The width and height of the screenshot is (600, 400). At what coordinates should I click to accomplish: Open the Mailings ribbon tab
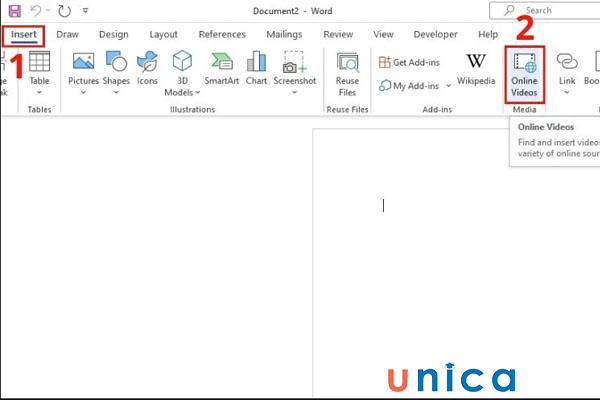(x=283, y=34)
